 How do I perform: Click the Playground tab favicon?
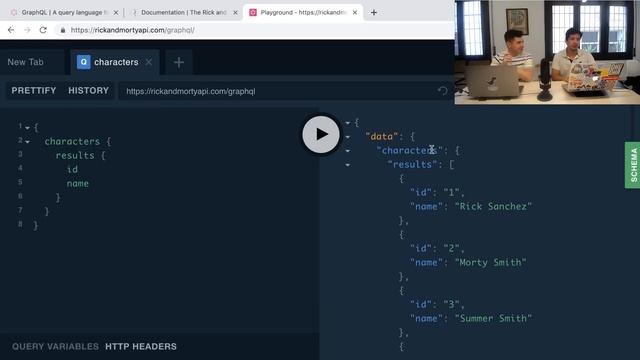coord(253,13)
